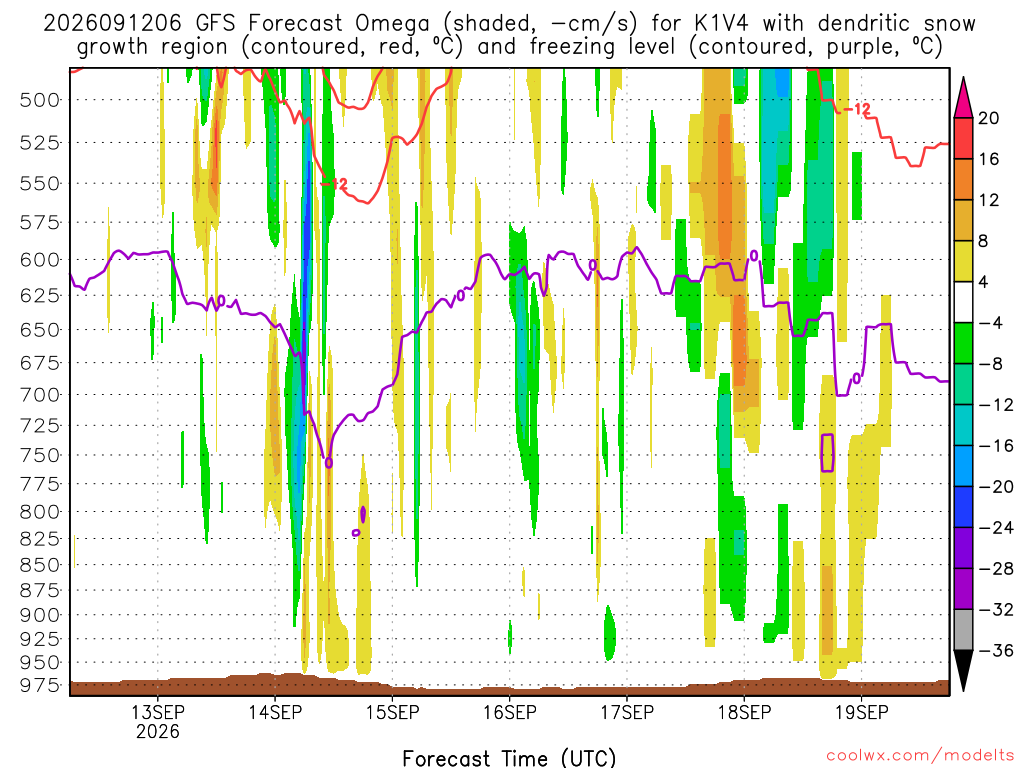
Task: Click the coolwx.com/modelts link text
Action: click(x=920, y=756)
